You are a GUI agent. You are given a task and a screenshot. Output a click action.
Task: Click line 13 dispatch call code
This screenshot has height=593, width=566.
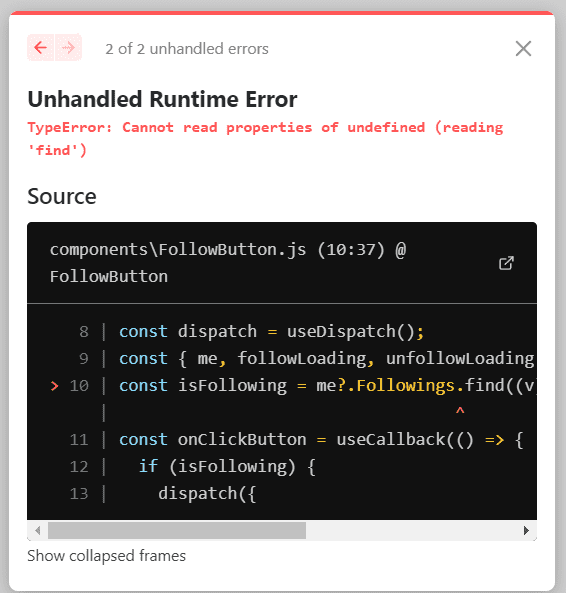point(207,494)
